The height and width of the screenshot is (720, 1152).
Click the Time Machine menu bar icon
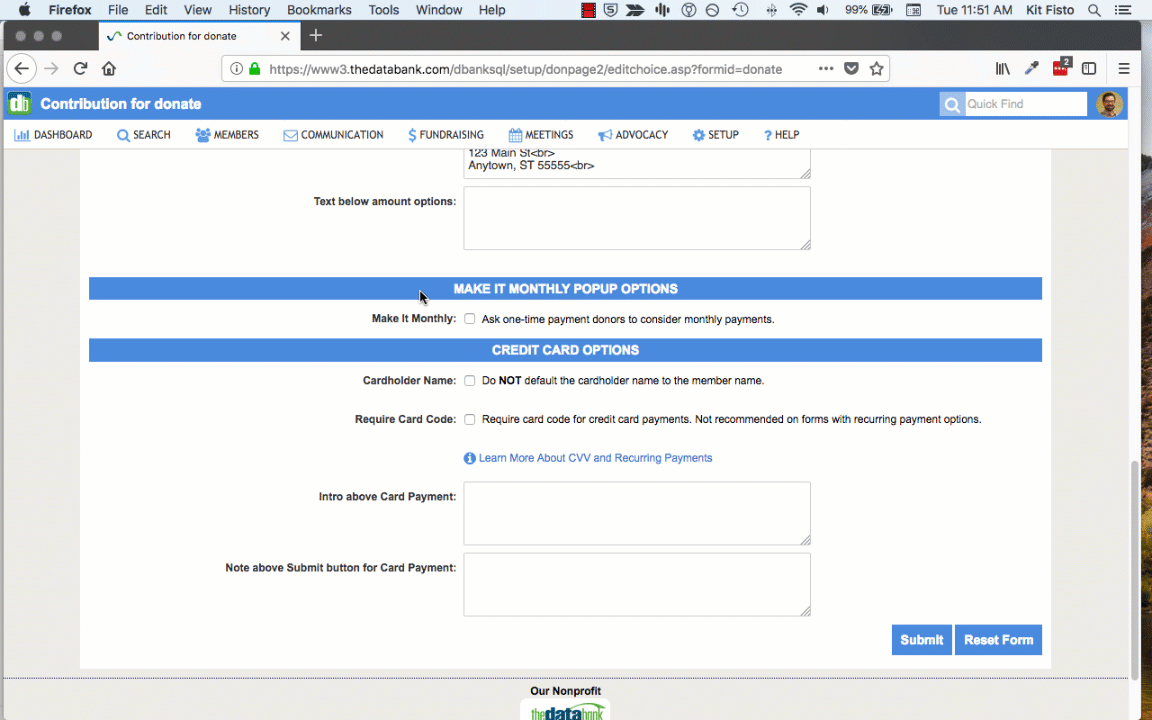tap(741, 10)
